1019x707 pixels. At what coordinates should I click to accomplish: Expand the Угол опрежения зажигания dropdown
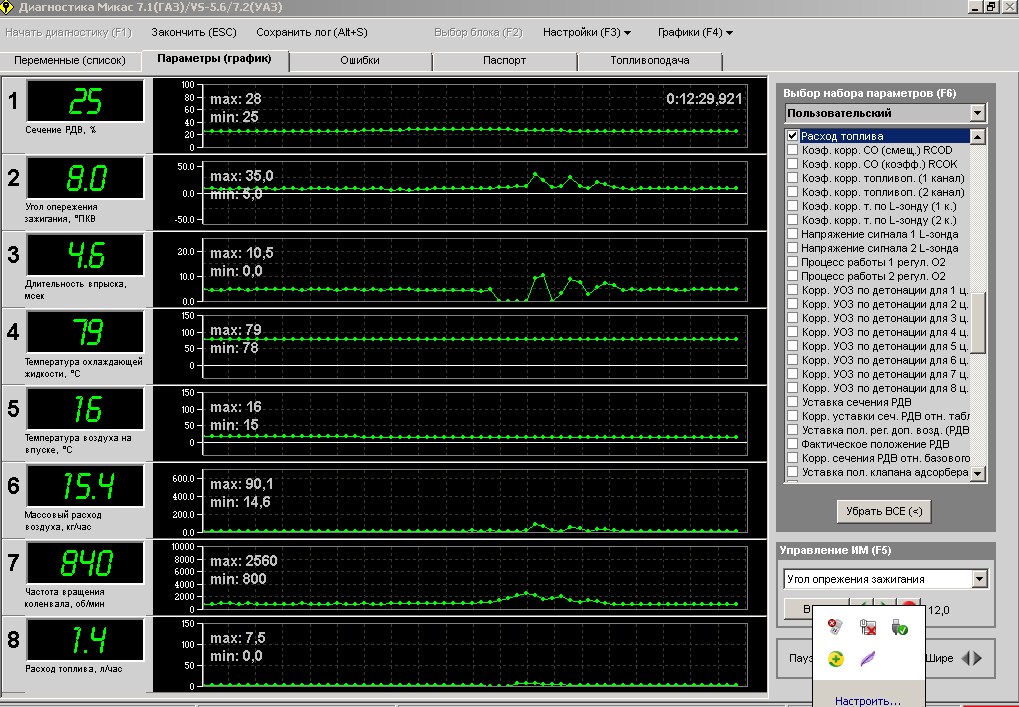[x=979, y=579]
